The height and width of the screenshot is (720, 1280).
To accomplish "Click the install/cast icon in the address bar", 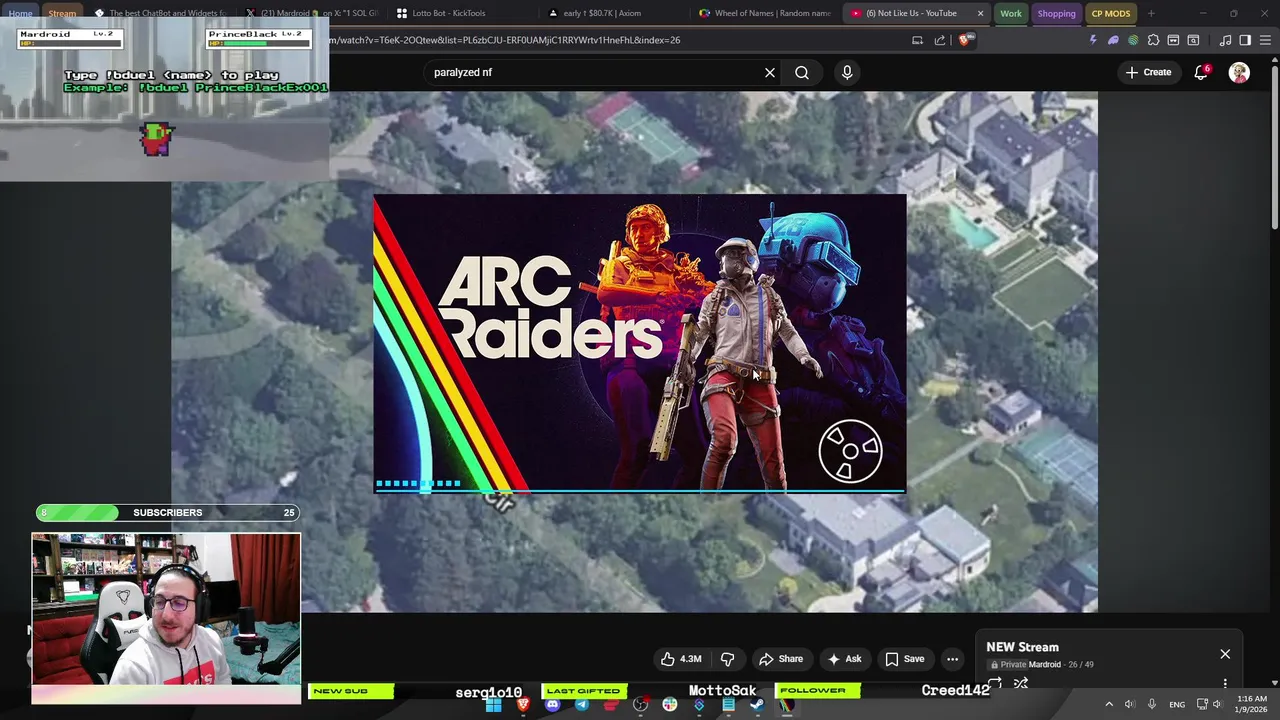I will [x=917, y=40].
